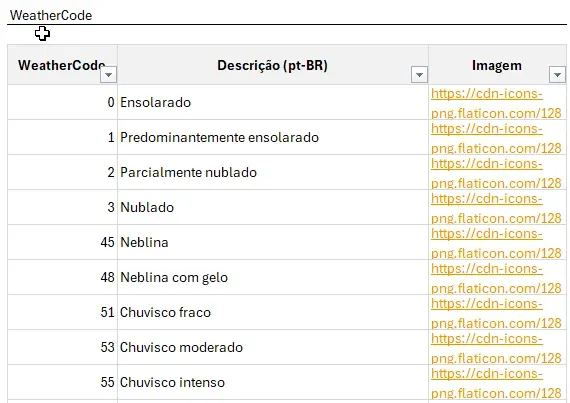The width and height of the screenshot is (570, 403).
Task: Select the weather code cell with value 45
Action: click(63, 242)
